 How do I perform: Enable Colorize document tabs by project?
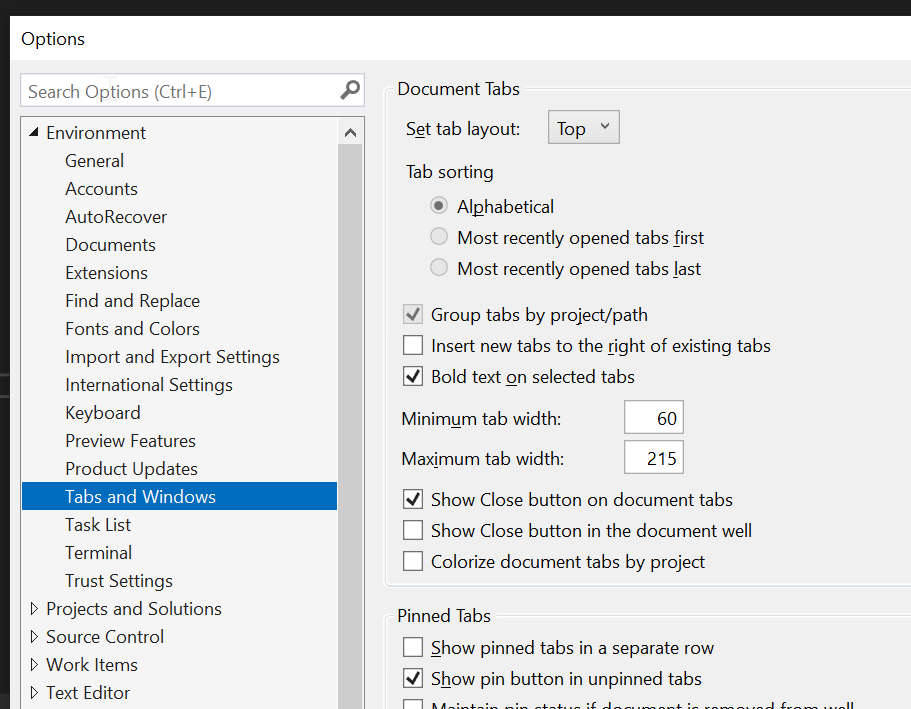pyautogui.click(x=413, y=562)
